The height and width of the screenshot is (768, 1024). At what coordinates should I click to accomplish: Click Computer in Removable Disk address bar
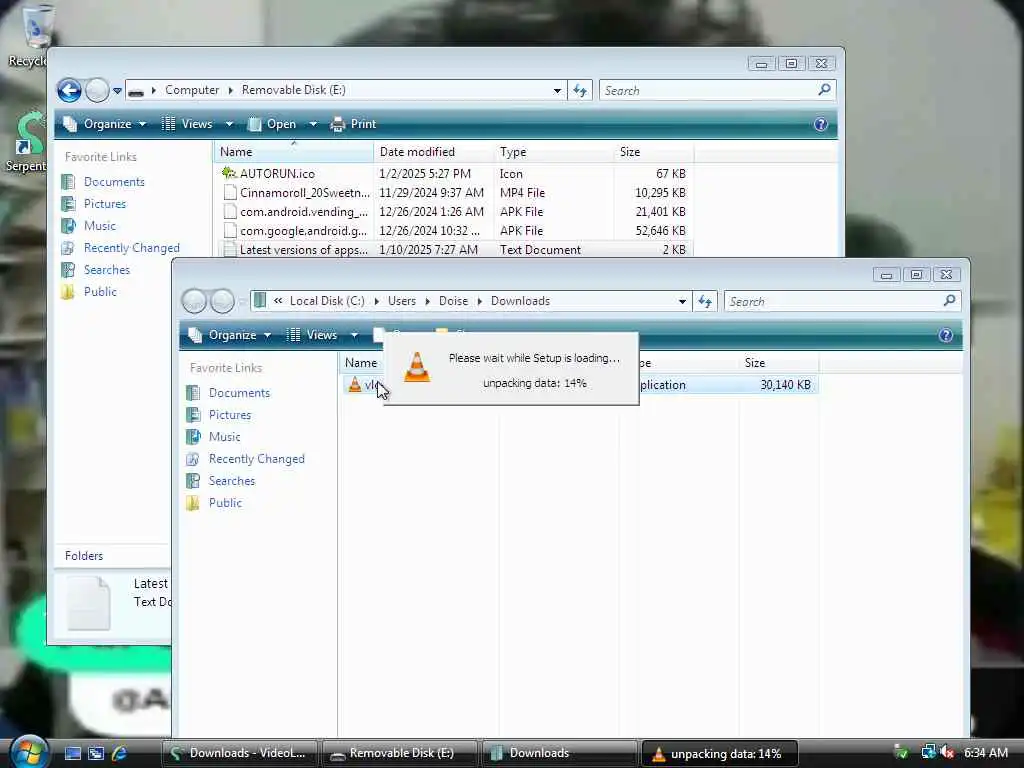point(191,90)
